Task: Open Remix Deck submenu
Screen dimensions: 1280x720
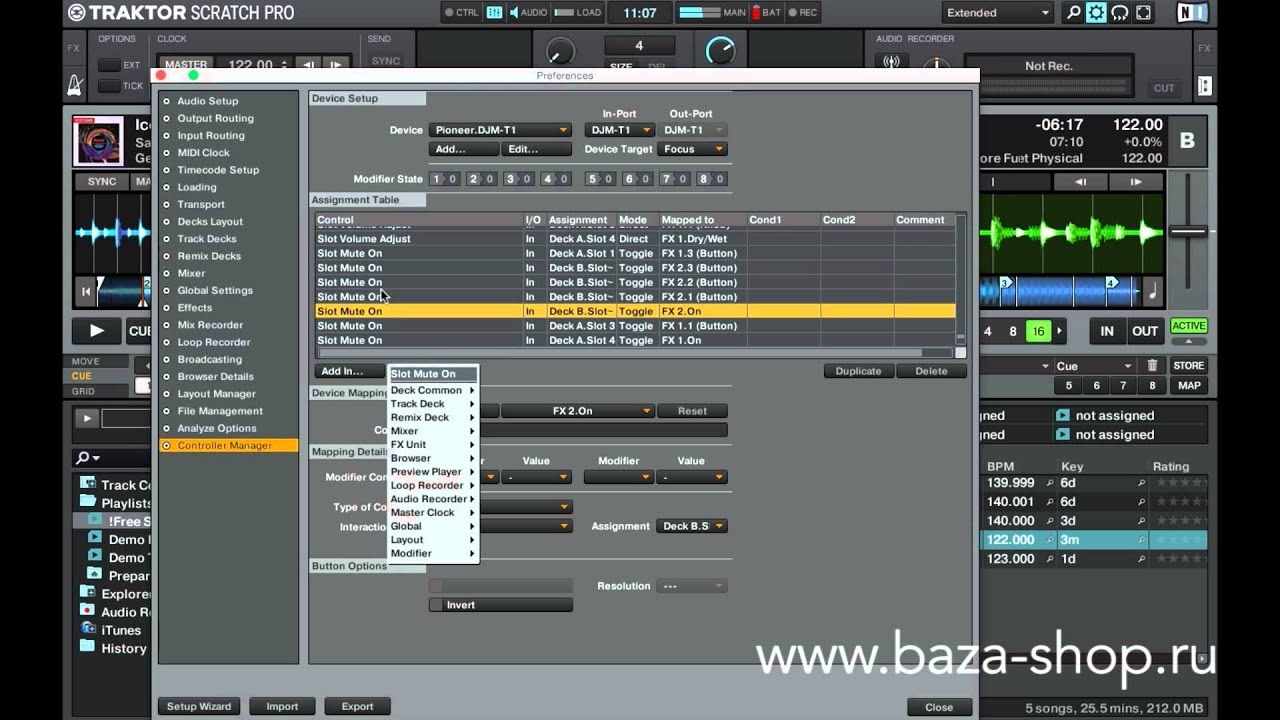Action: coord(433,417)
